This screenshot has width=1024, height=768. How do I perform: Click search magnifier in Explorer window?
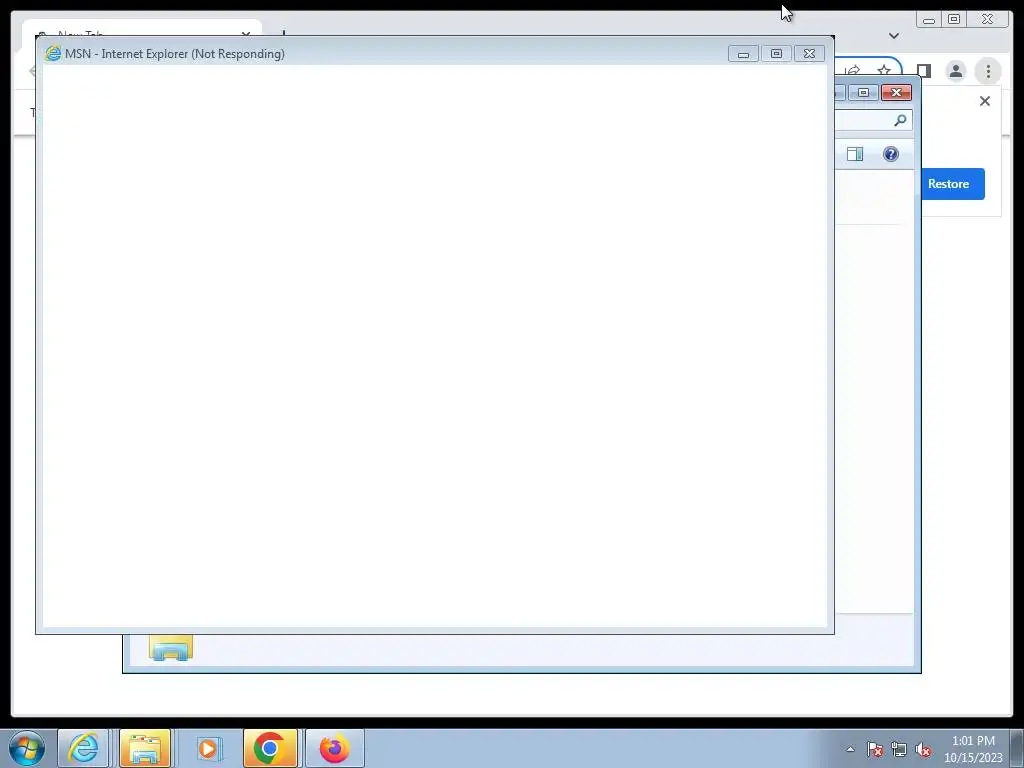coord(900,120)
